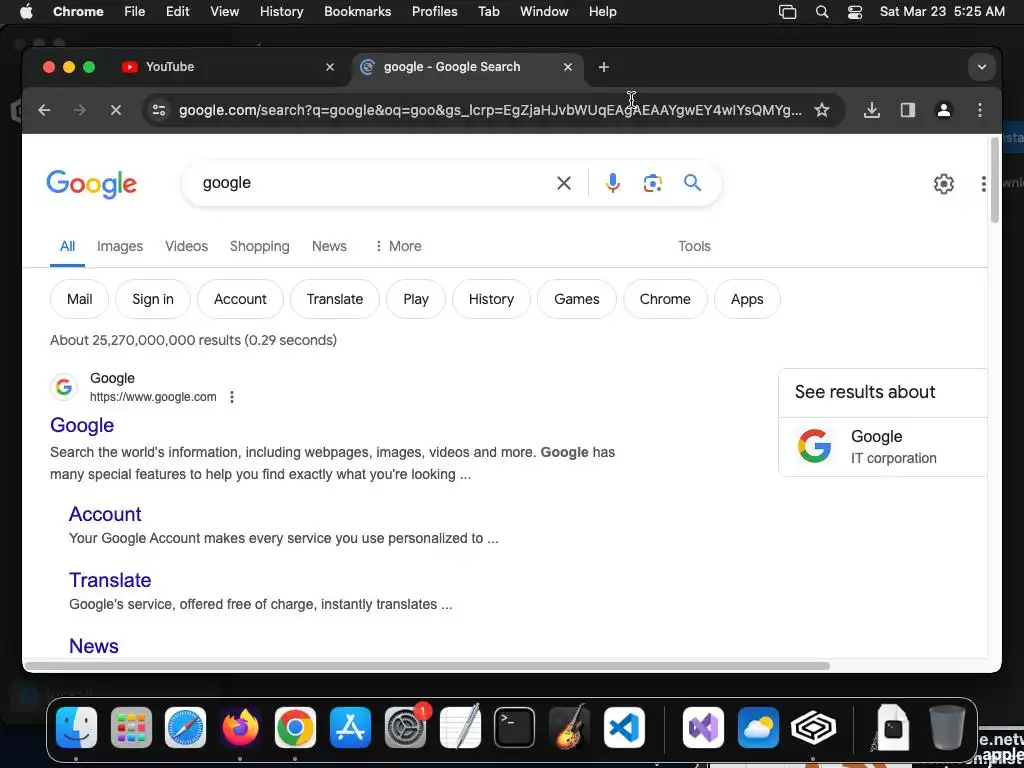
Task: Click the Apps suggestion chip
Action: (747, 299)
